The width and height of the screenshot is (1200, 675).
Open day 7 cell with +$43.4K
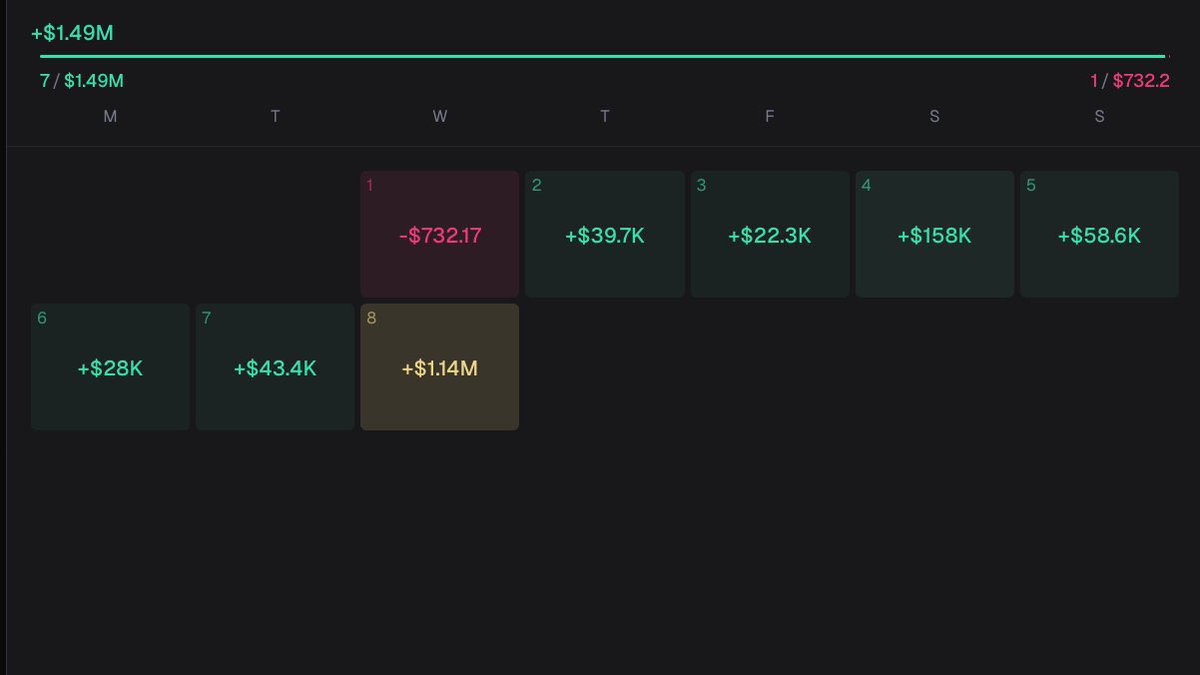click(275, 367)
